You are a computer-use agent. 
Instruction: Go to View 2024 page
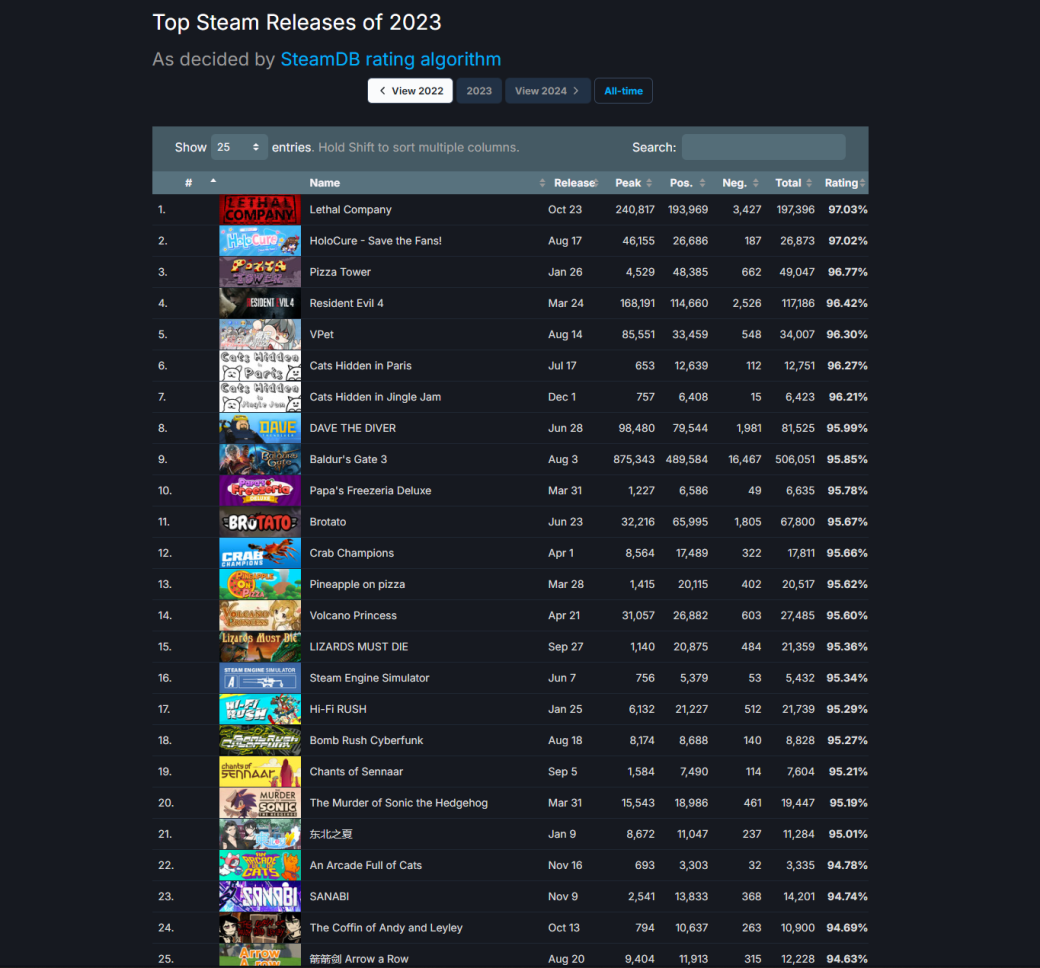click(548, 91)
